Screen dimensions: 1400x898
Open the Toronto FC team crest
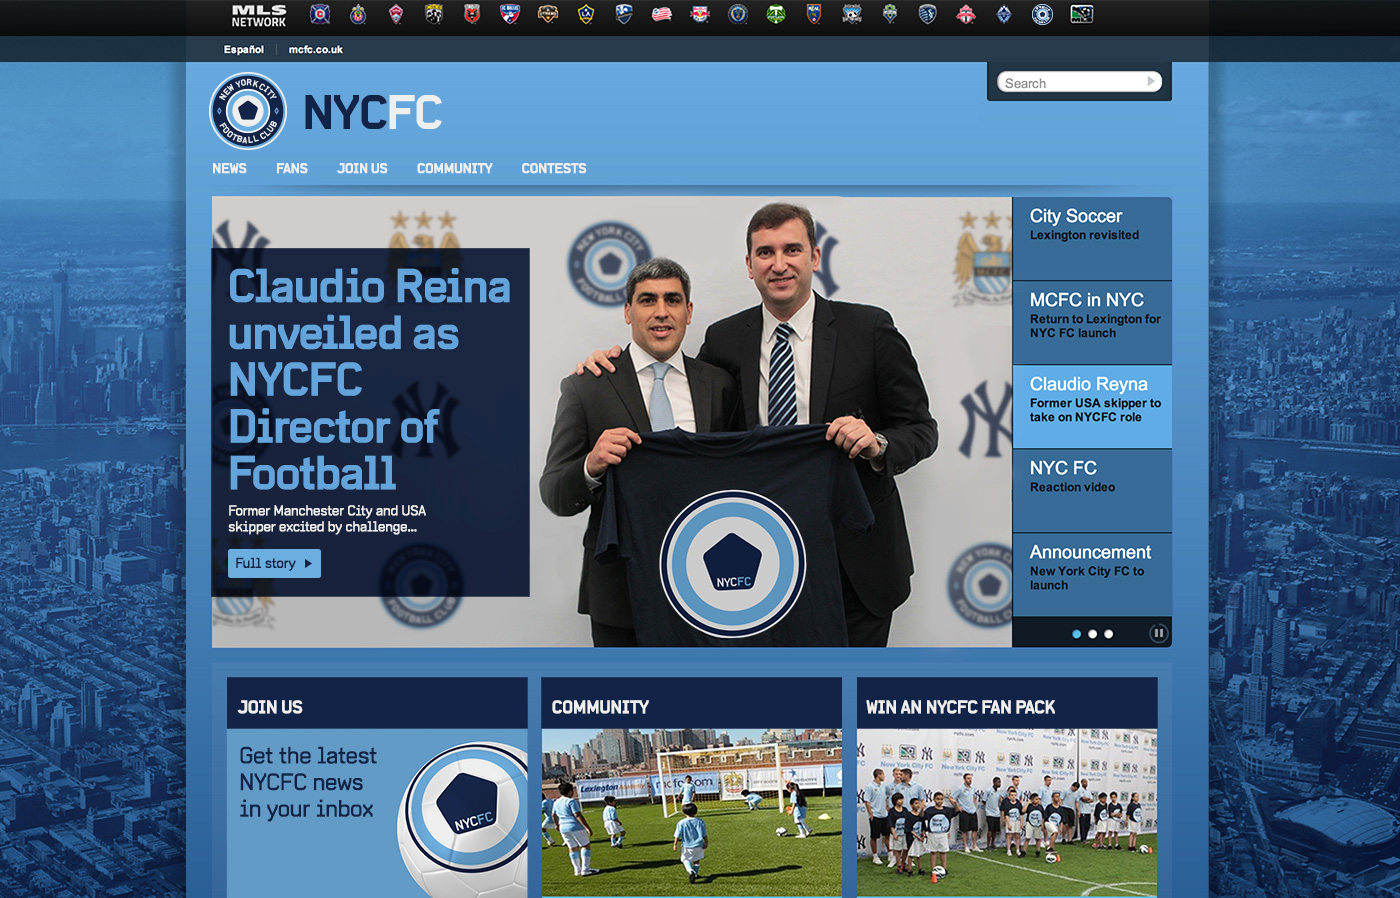tap(966, 14)
